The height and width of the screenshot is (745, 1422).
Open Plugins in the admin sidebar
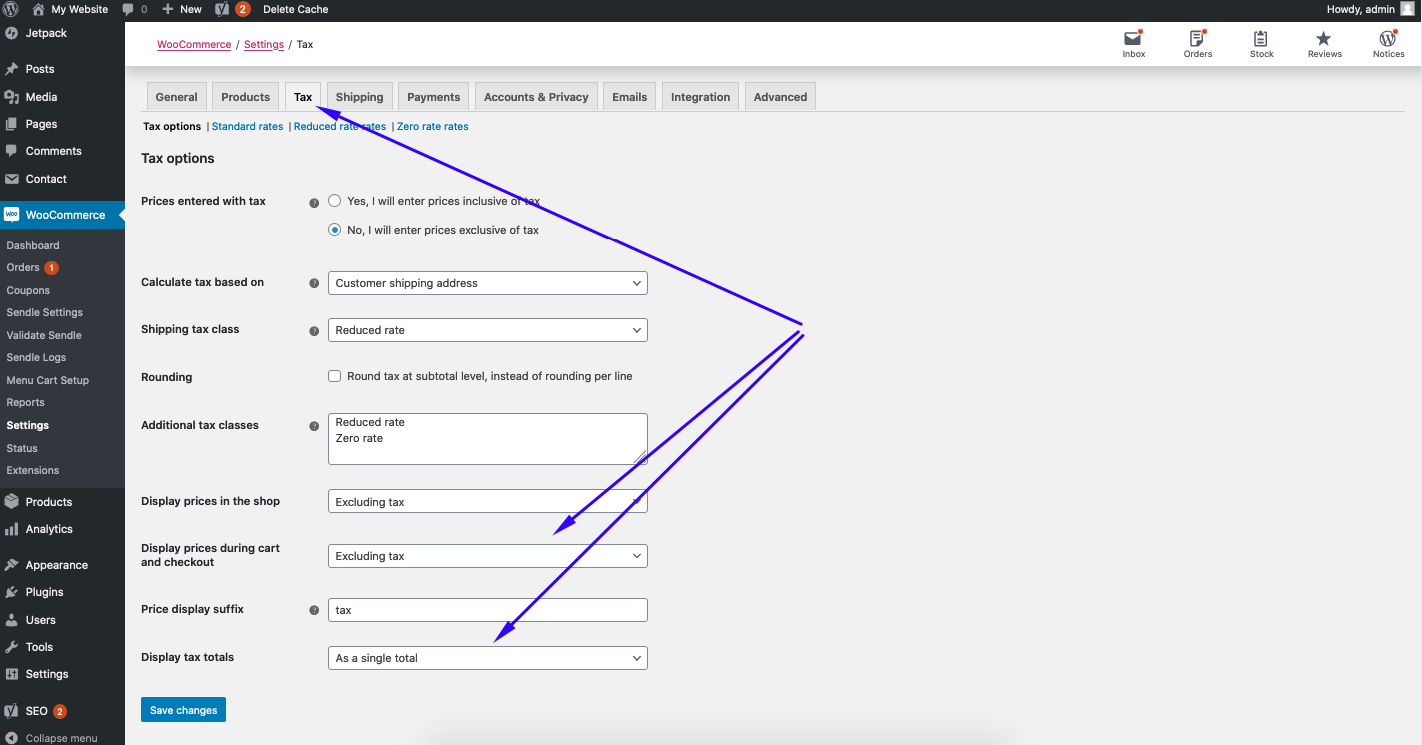pos(44,592)
